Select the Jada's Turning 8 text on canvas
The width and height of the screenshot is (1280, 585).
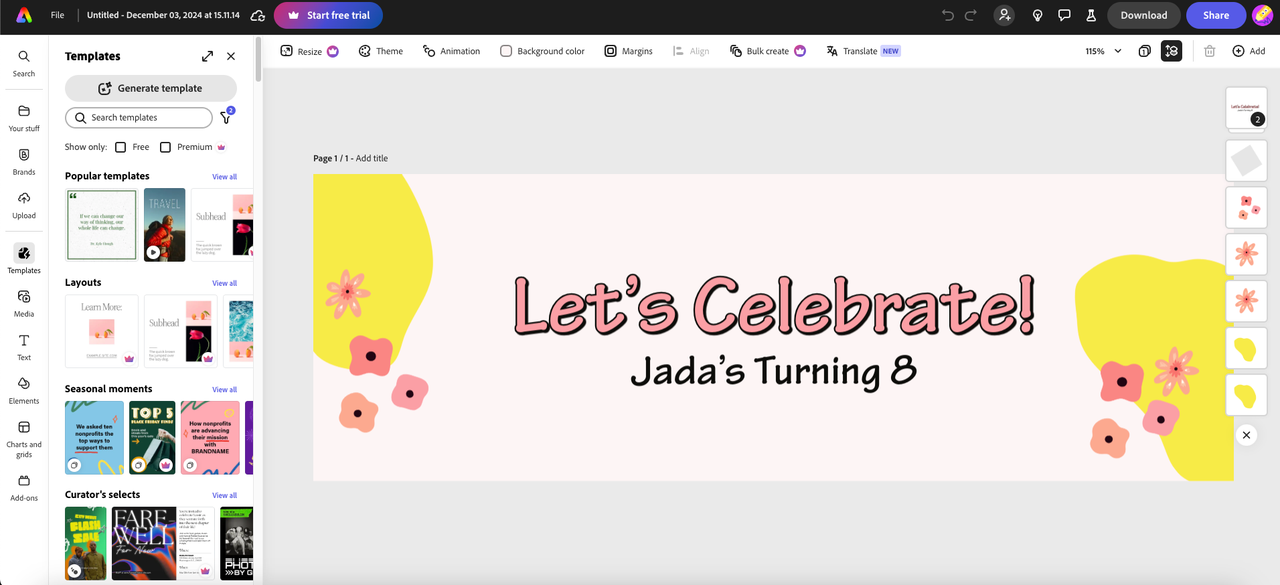click(773, 370)
